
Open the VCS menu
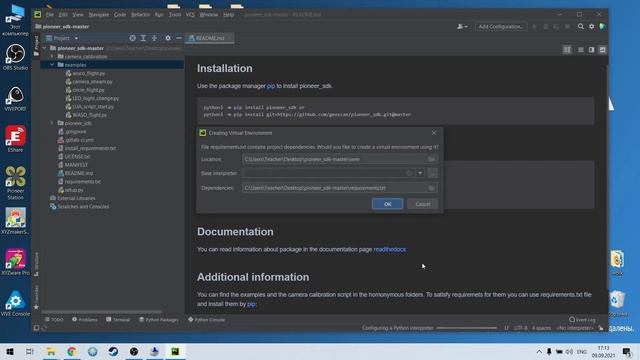pos(190,15)
